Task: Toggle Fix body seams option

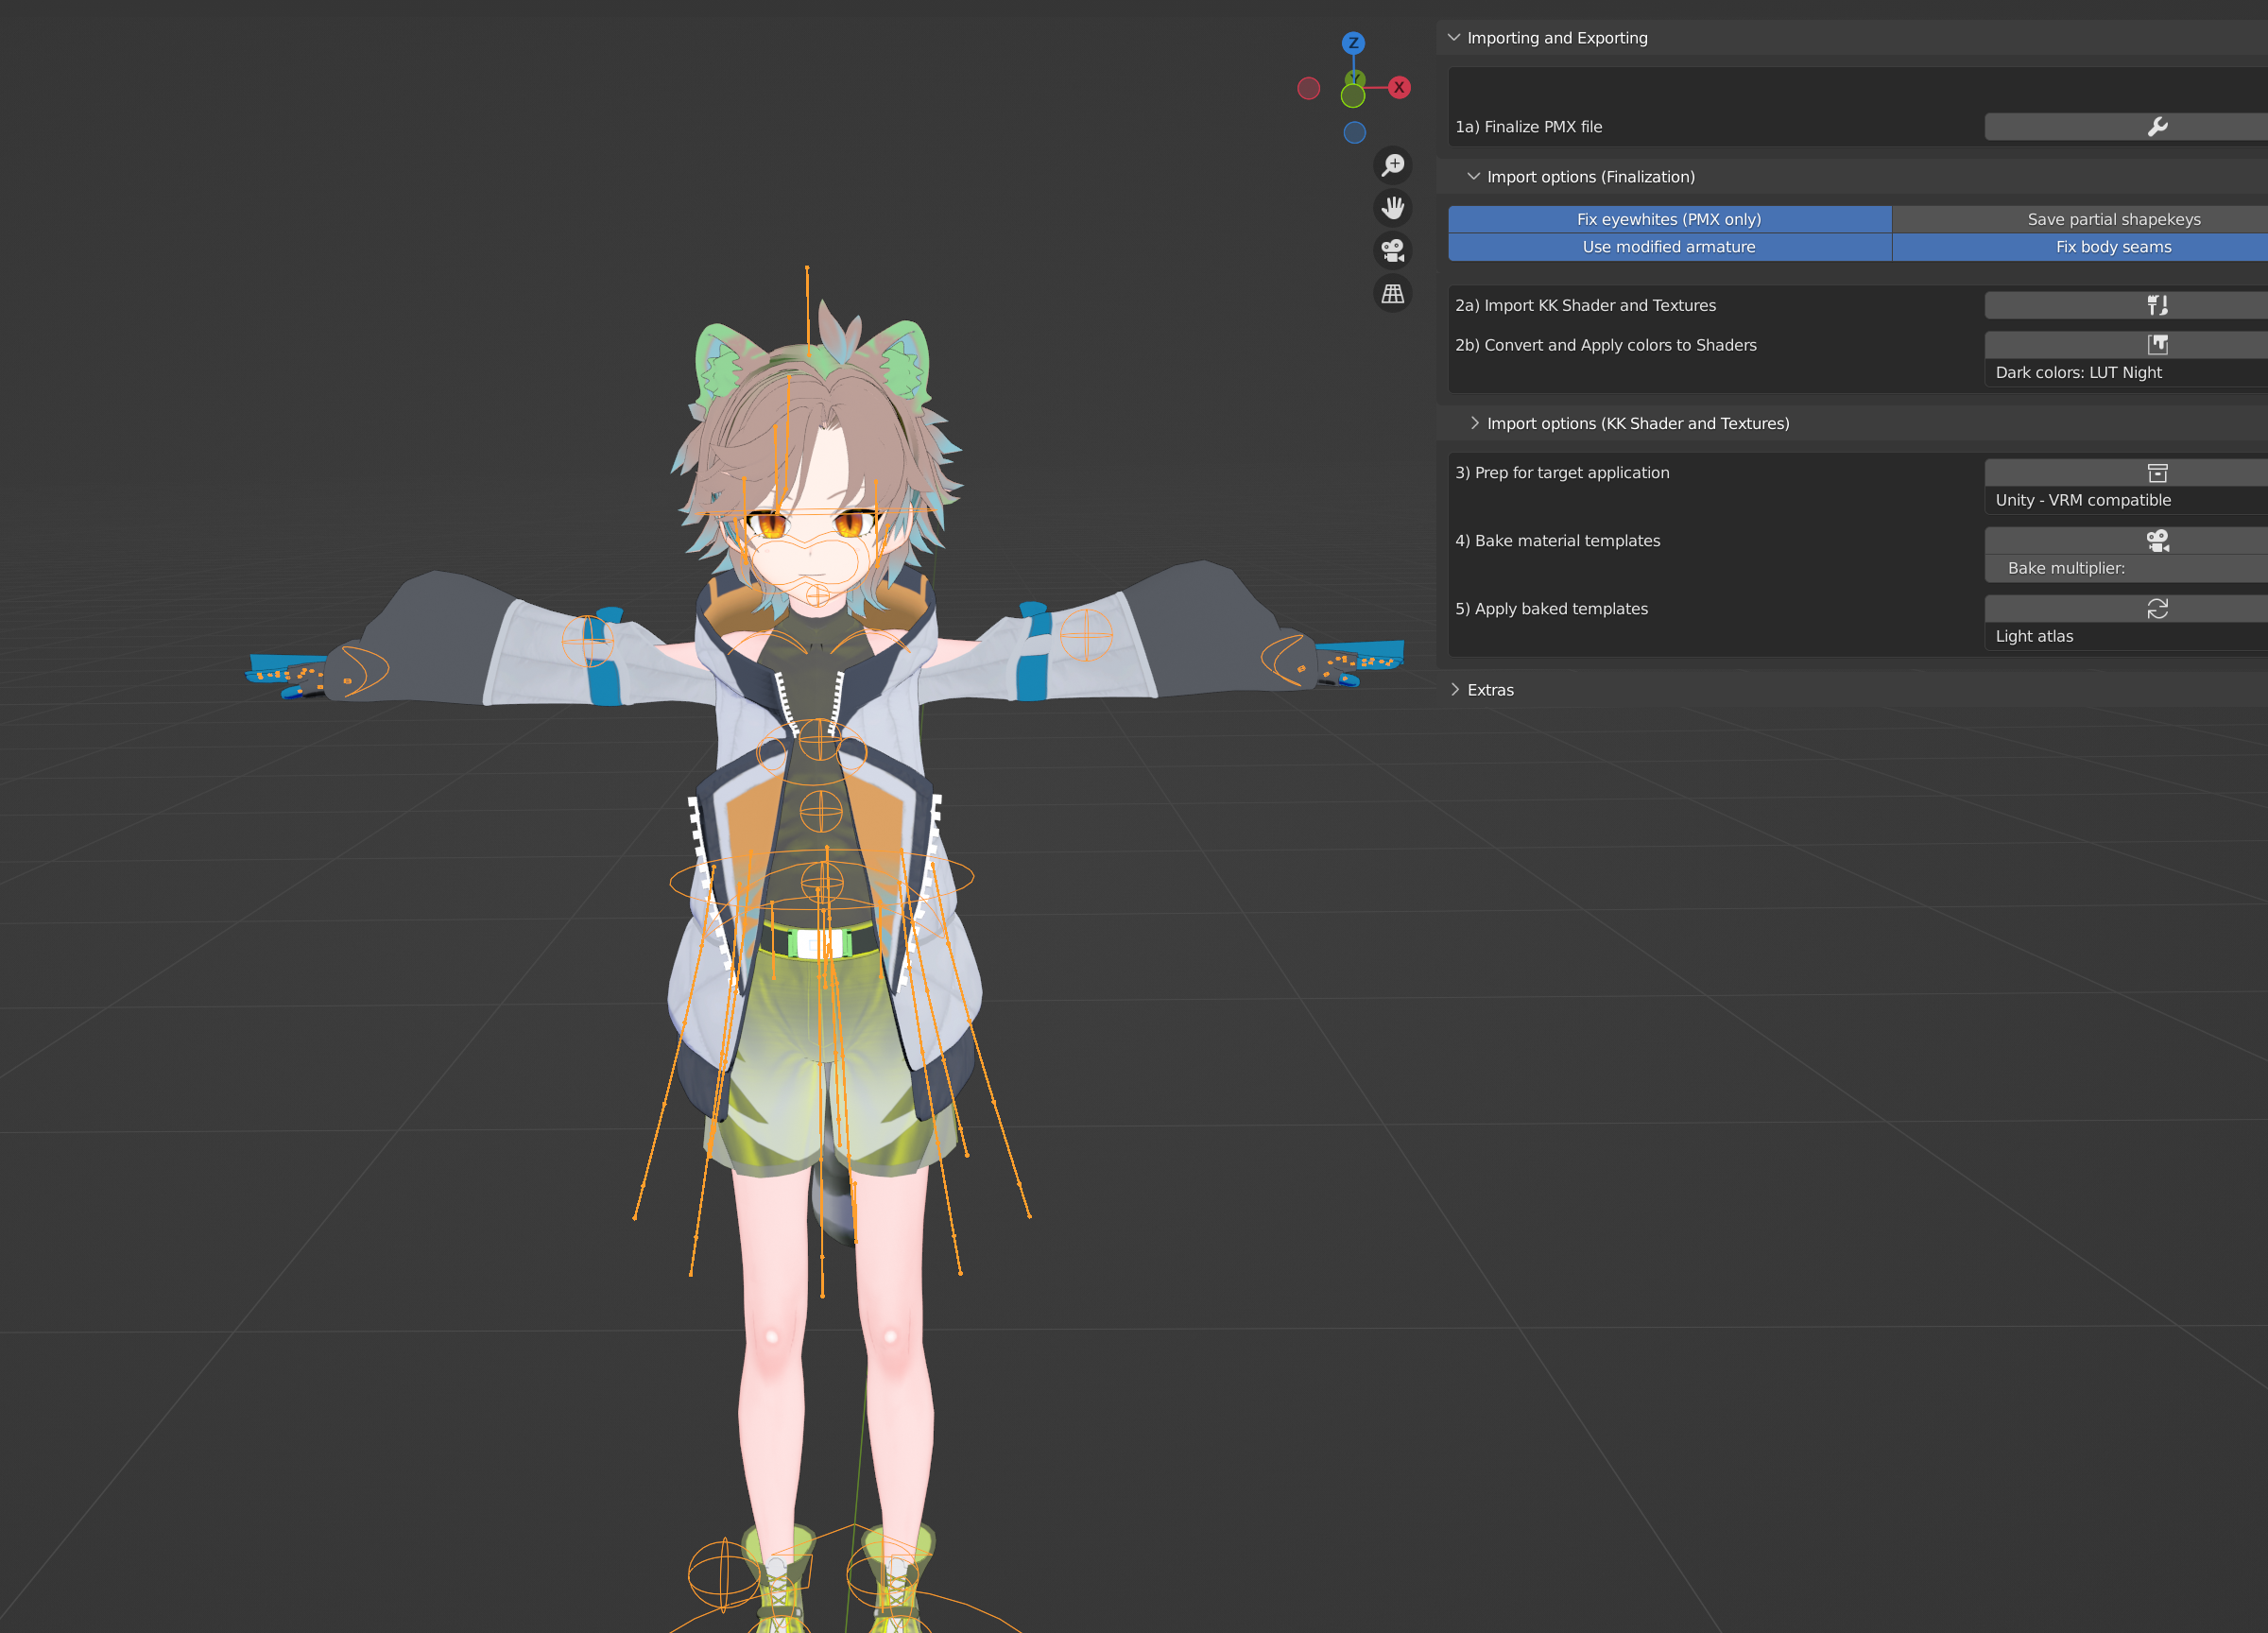Action: click(x=2112, y=247)
